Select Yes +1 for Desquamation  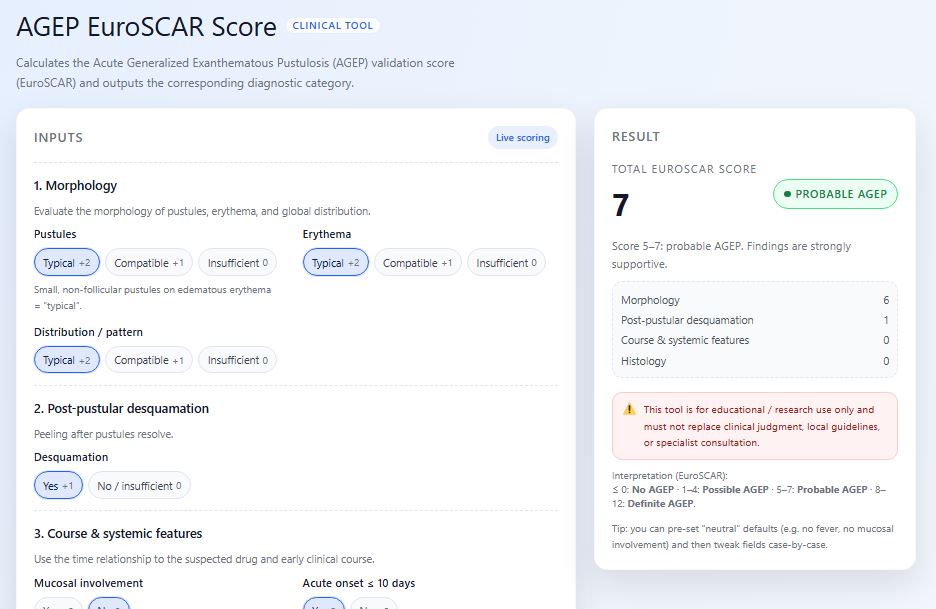59,486
